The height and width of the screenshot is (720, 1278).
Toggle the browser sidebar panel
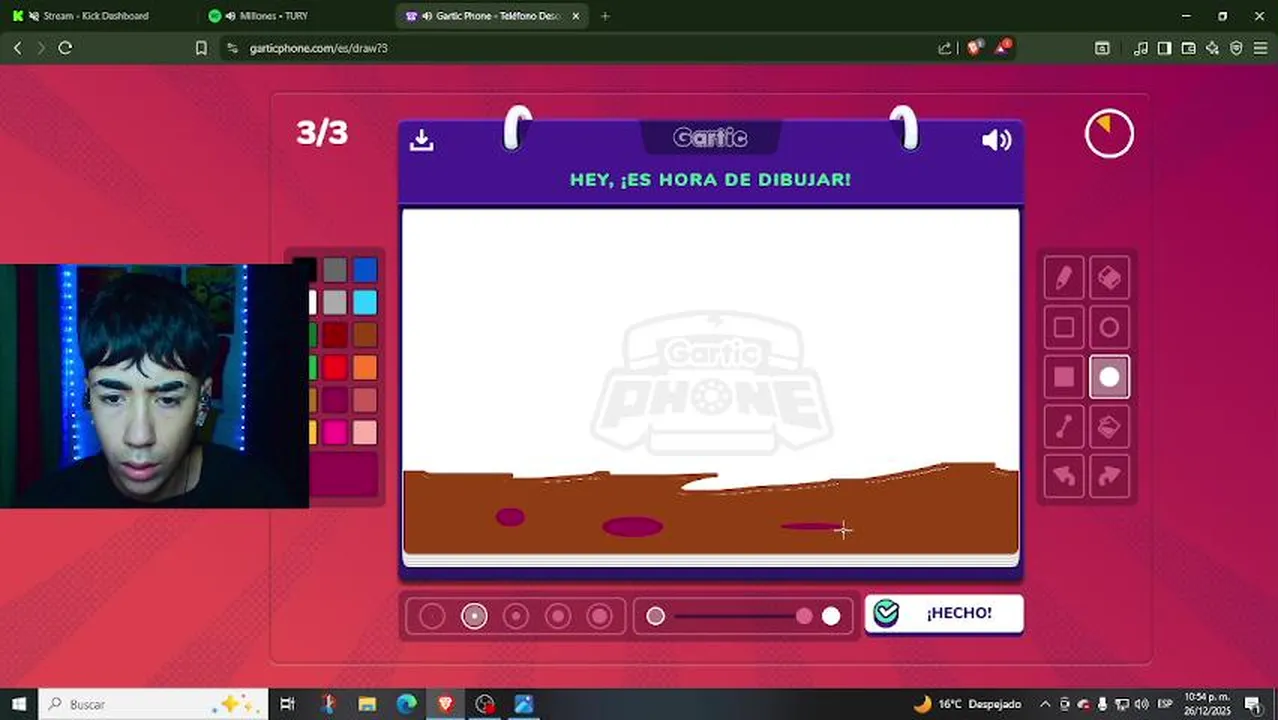coord(1164,48)
